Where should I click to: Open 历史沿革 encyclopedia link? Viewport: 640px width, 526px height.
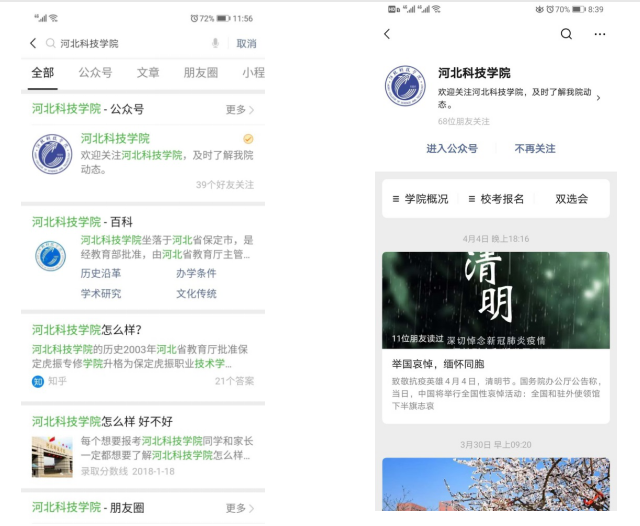[x=101, y=273]
